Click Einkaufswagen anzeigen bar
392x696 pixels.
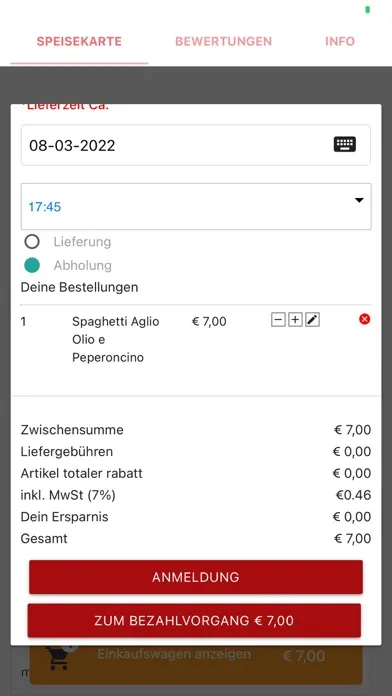pos(196,659)
